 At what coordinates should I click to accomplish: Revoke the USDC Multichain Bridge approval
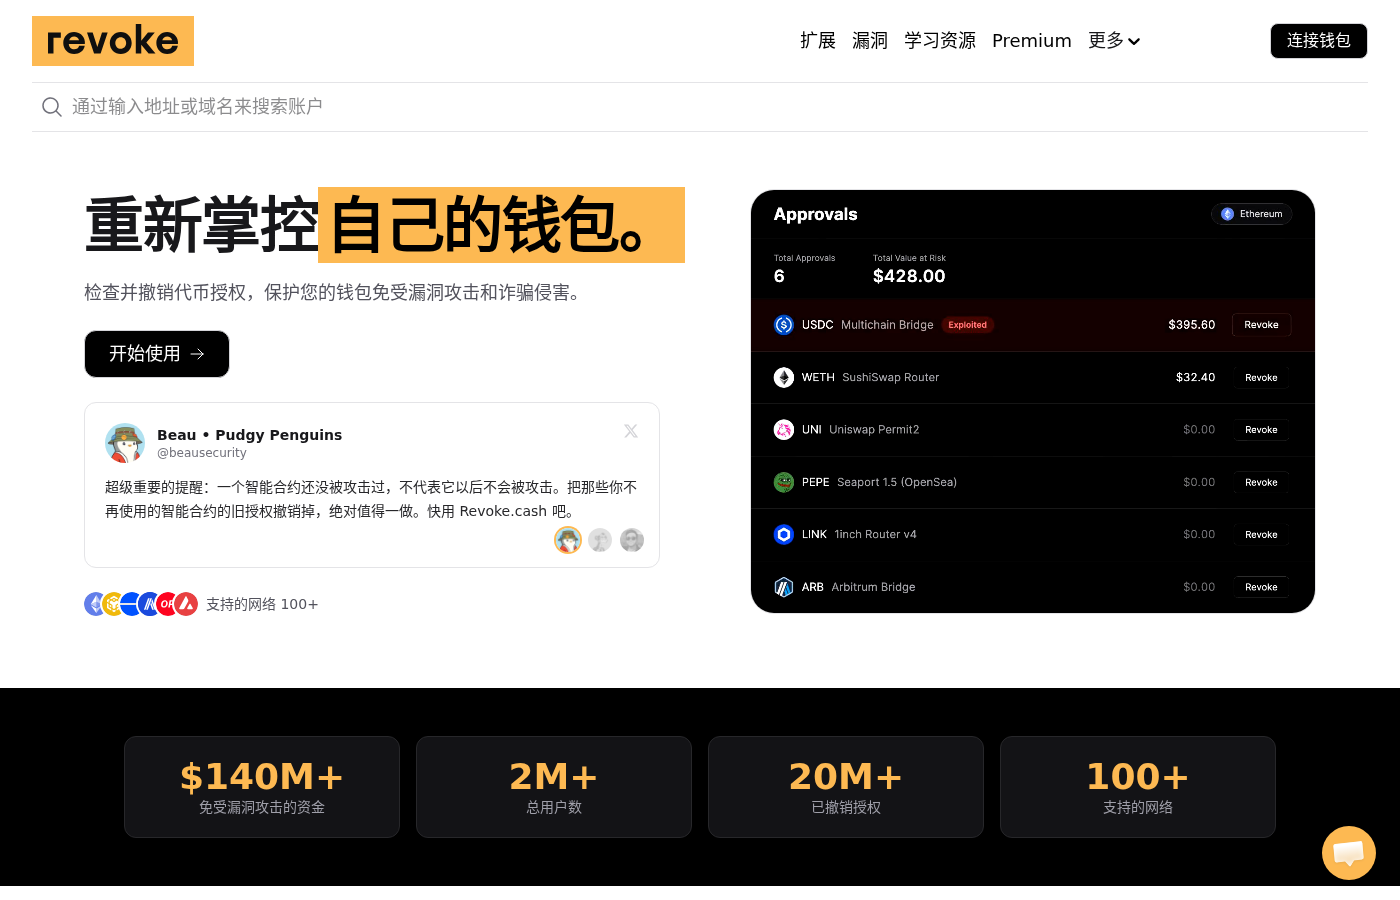(x=1261, y=325)
